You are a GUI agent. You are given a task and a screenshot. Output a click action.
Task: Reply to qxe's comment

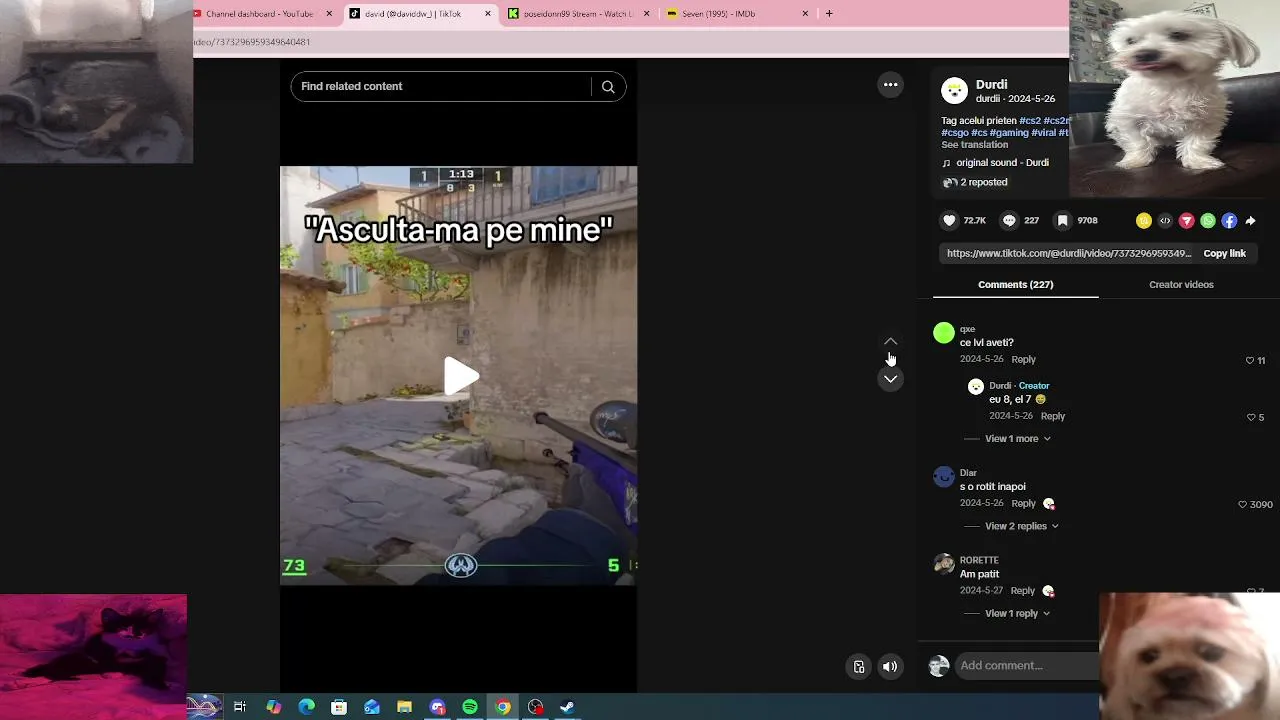(x=1023, y=360)
